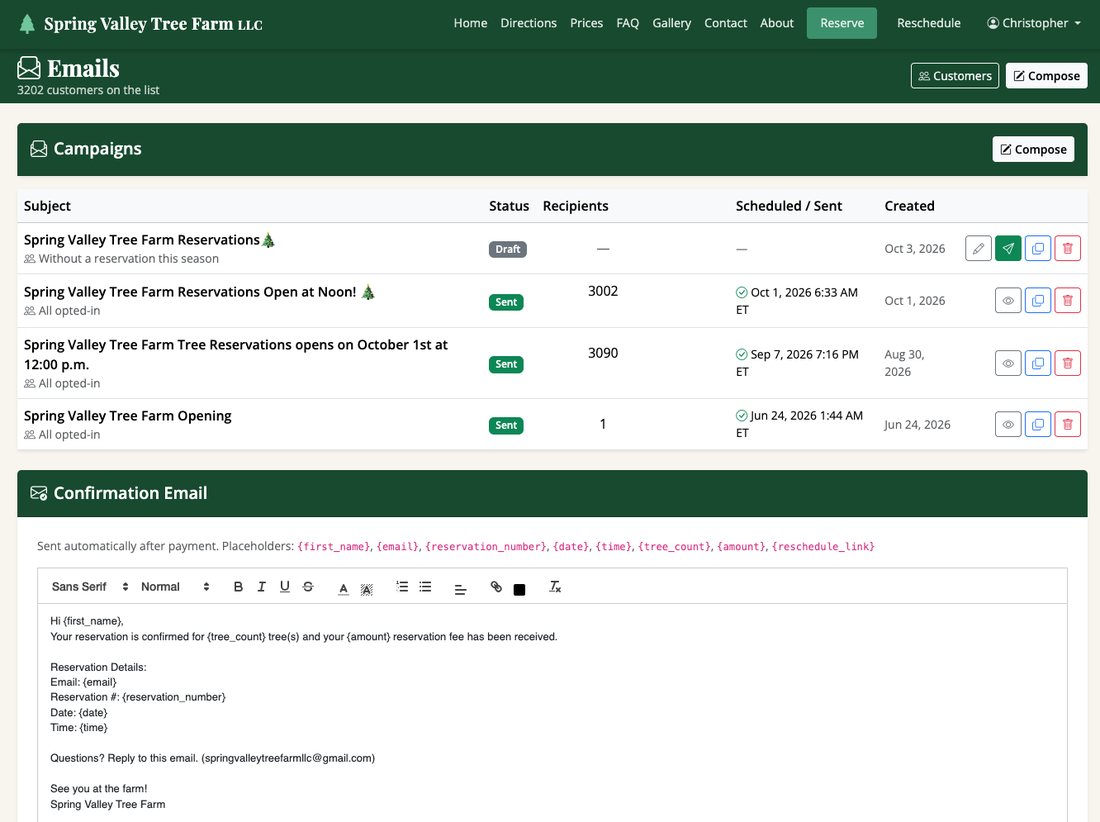Preview the 'Open at Noon!' campaign
The image size is (1100, 822).
point(1008,300)
